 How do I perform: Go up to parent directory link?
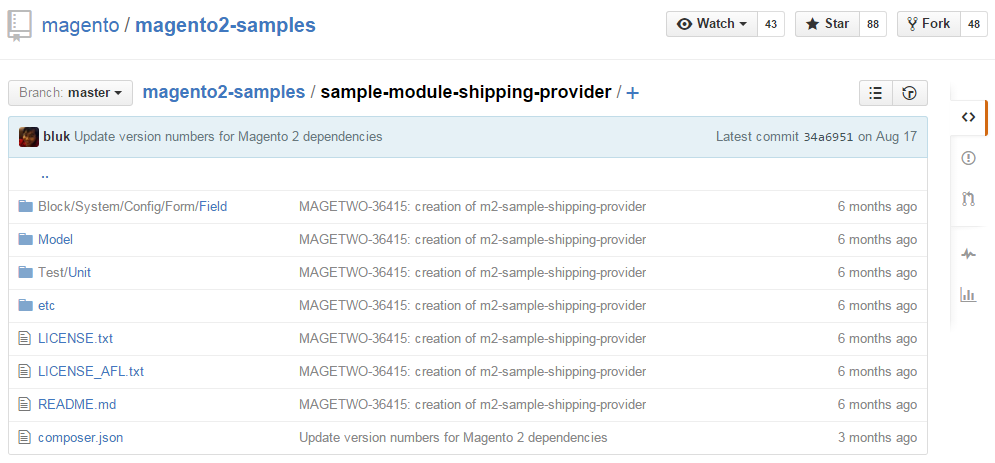[x=45, y=175]
